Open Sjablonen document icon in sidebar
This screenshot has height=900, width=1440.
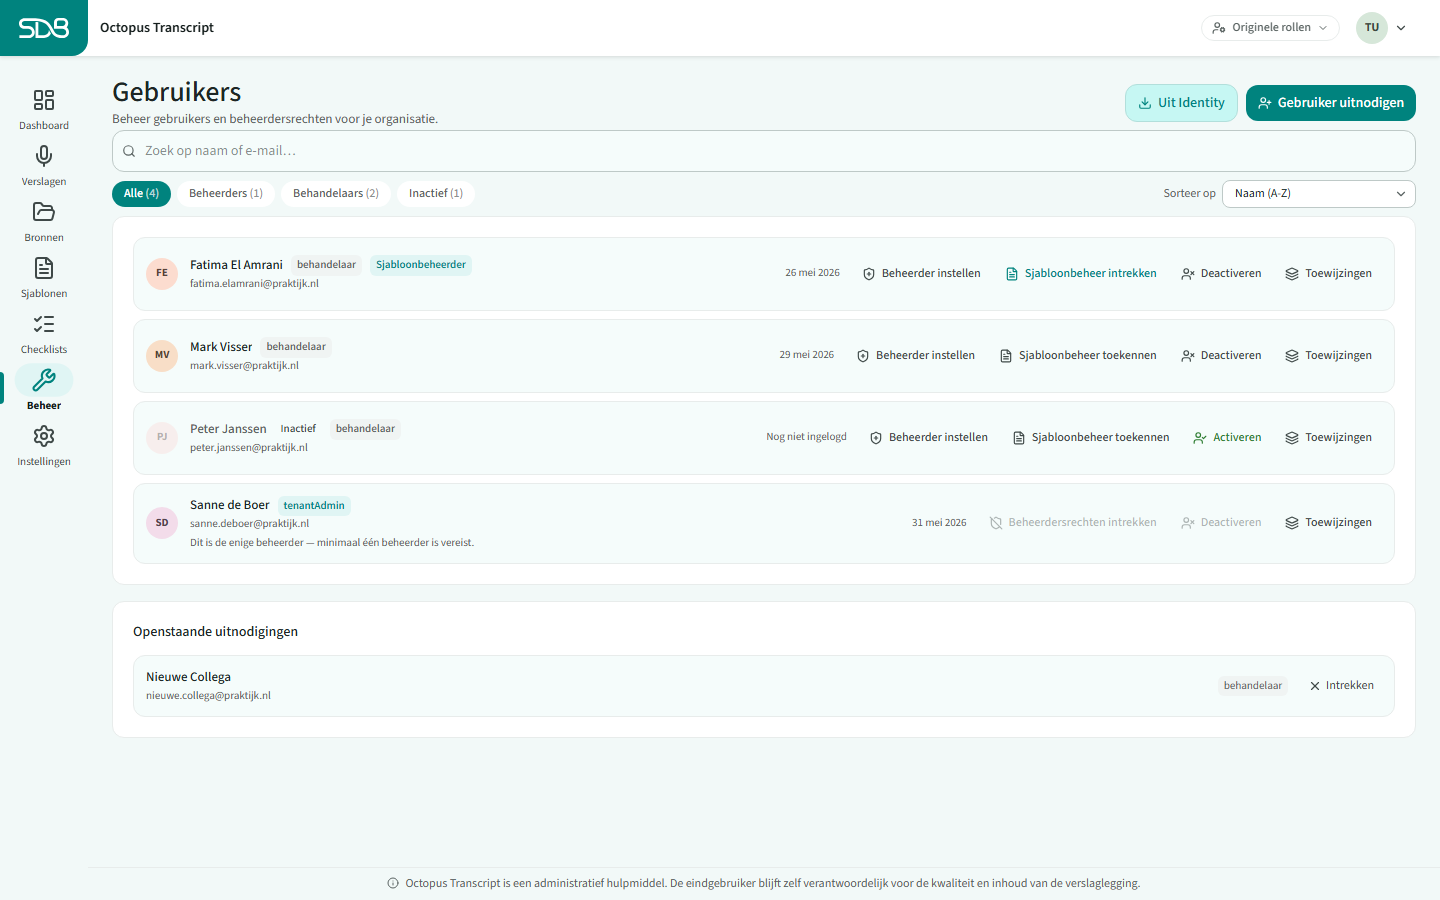tap(44, 268)
